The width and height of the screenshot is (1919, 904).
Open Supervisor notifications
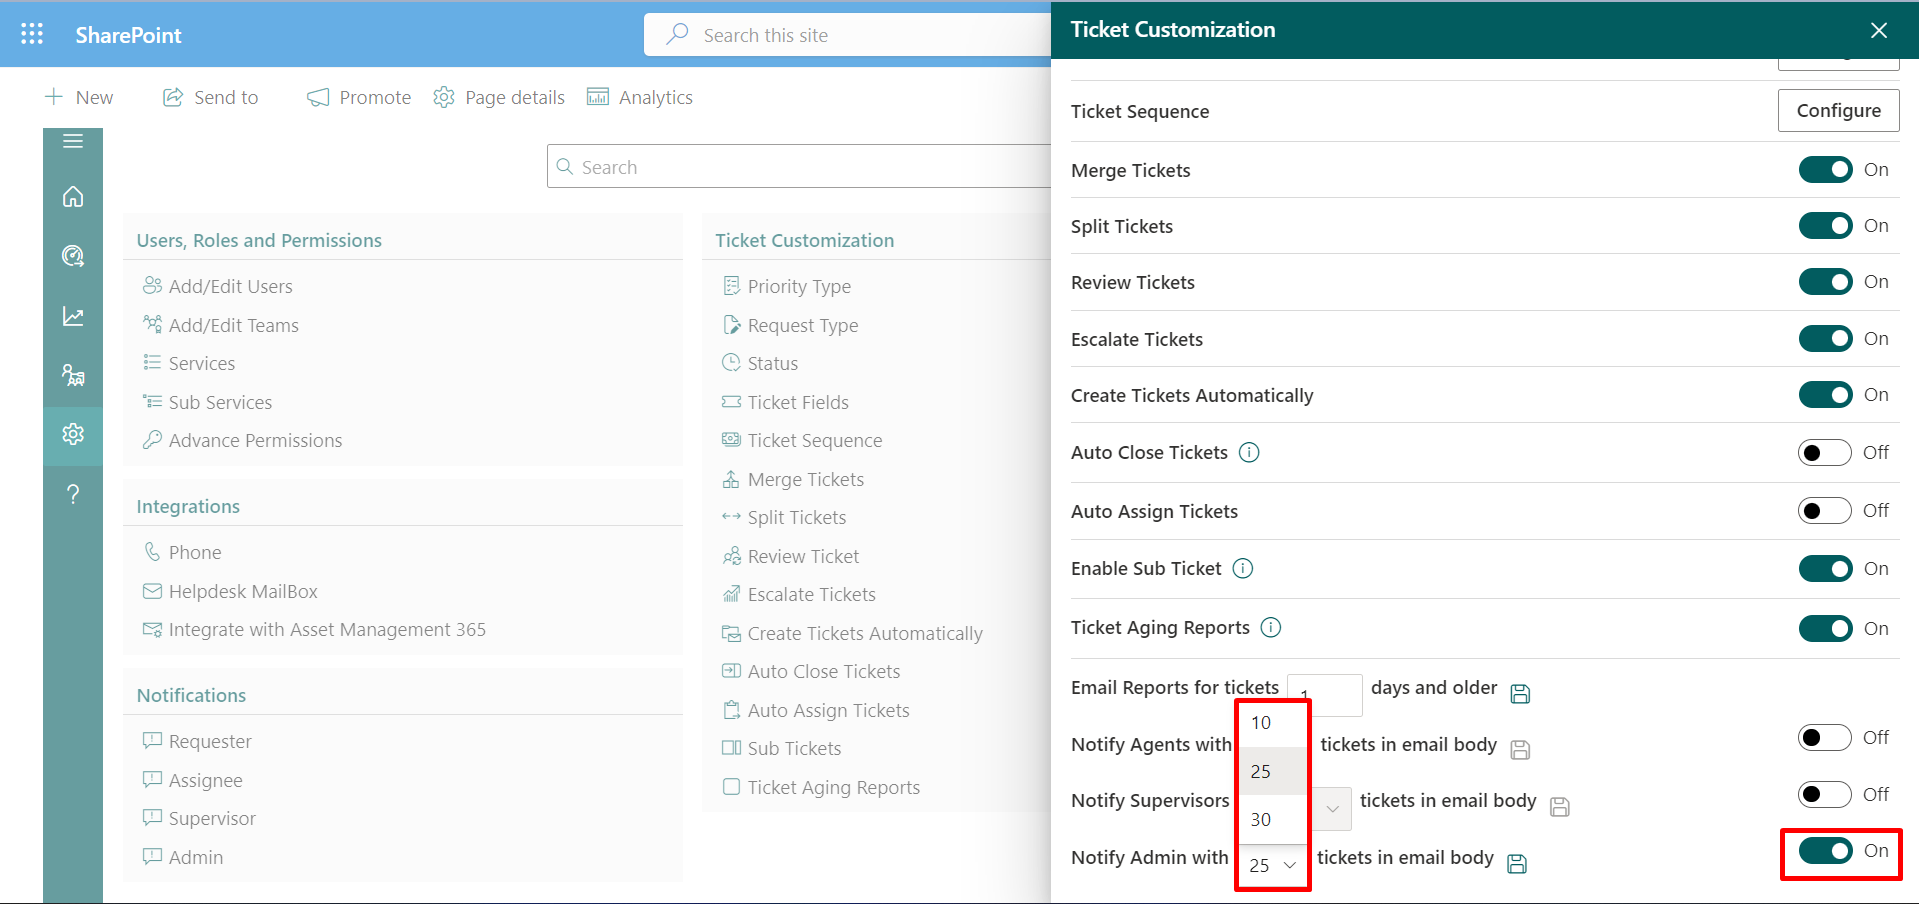(199, 818)
